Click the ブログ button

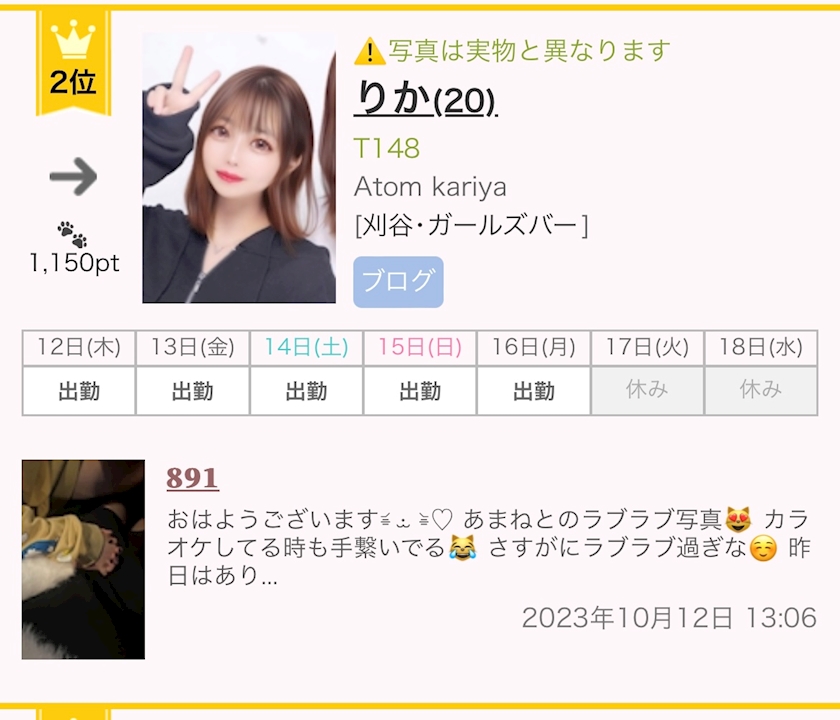[398, 282]
